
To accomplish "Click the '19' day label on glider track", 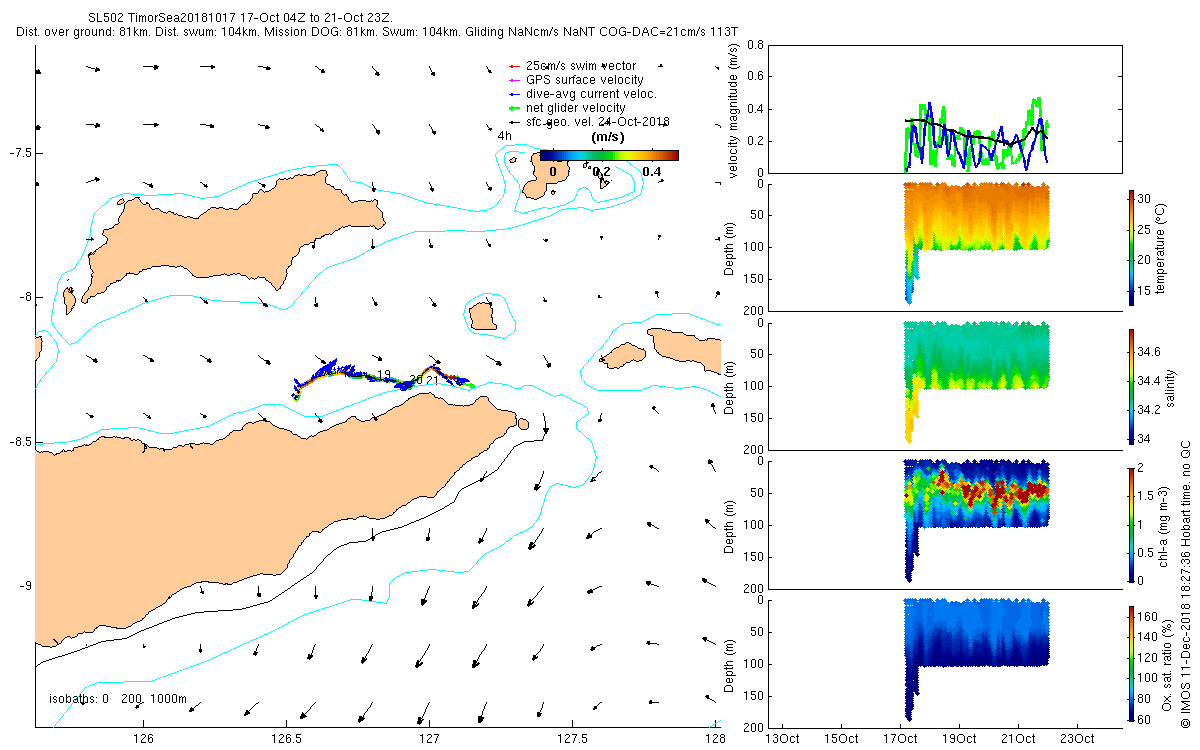I will pyautogui.click(x=384, y=375).
